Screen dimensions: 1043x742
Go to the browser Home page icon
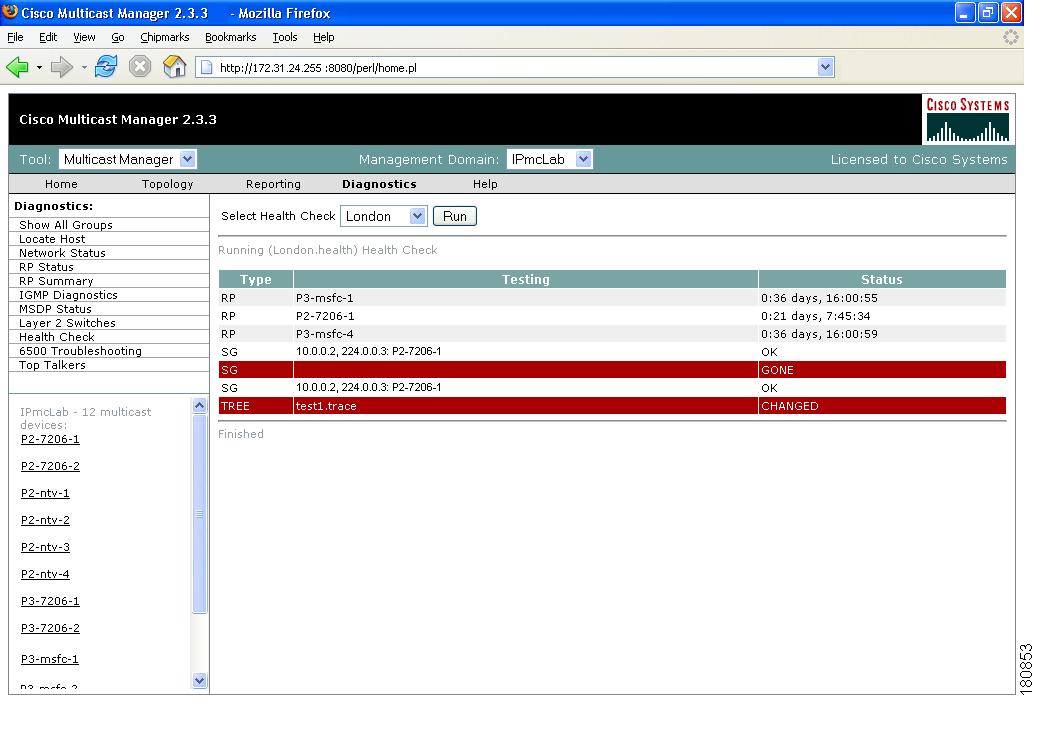pyautogui.click(x=174, y=67)
